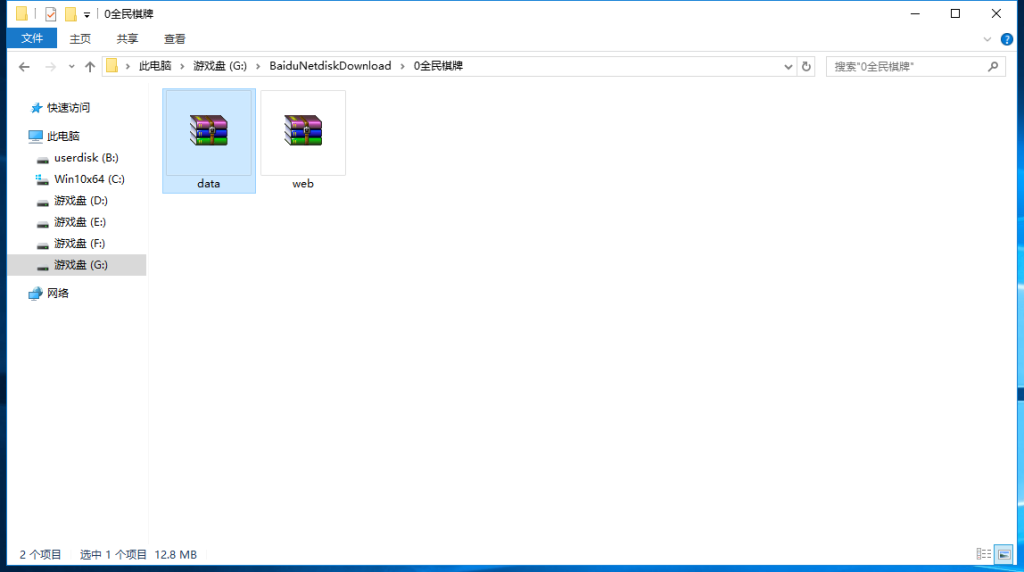Screen dimensions: 1024x572
Task: Switch to large icons view layout
Action: click(1004, 554)
